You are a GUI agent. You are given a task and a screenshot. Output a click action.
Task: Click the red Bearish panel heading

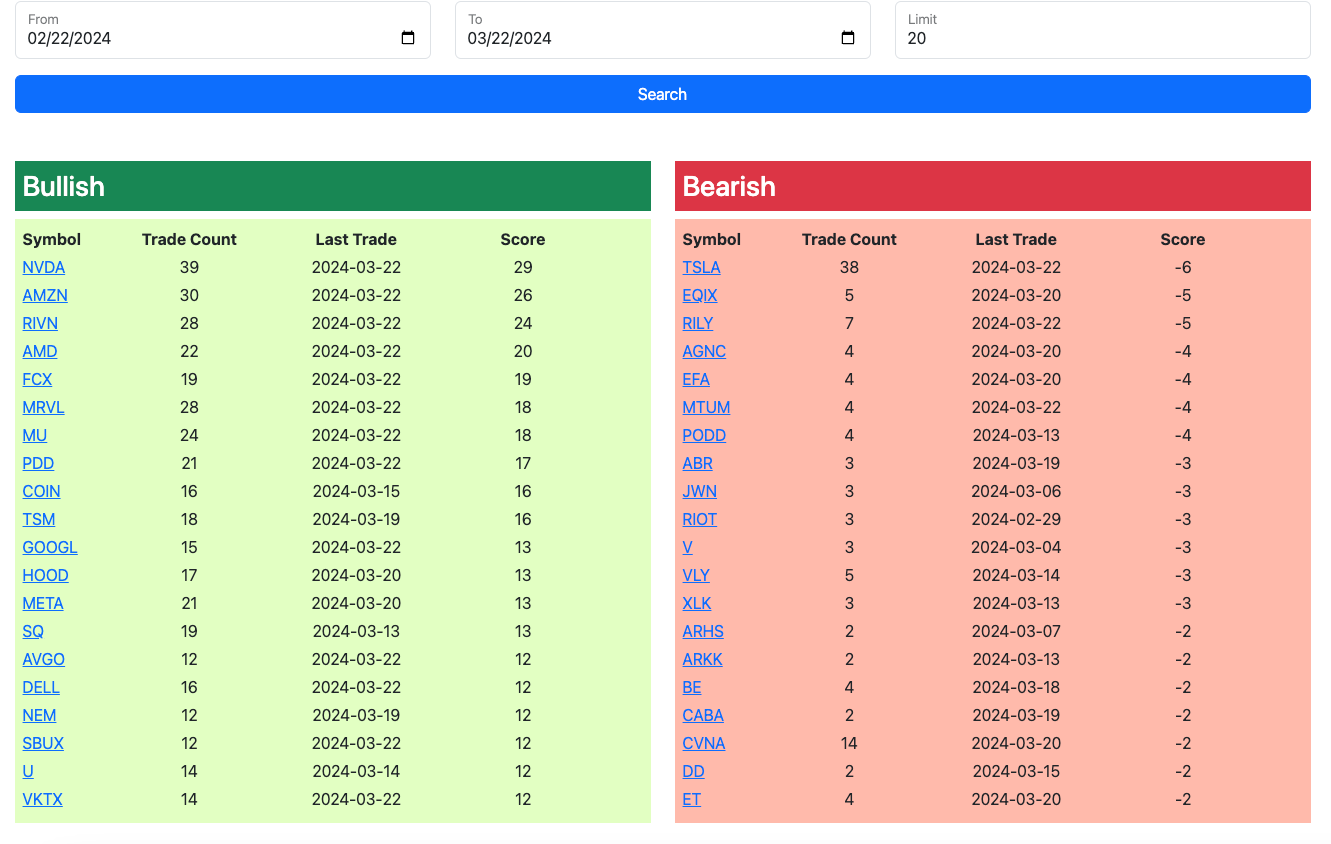993,186
